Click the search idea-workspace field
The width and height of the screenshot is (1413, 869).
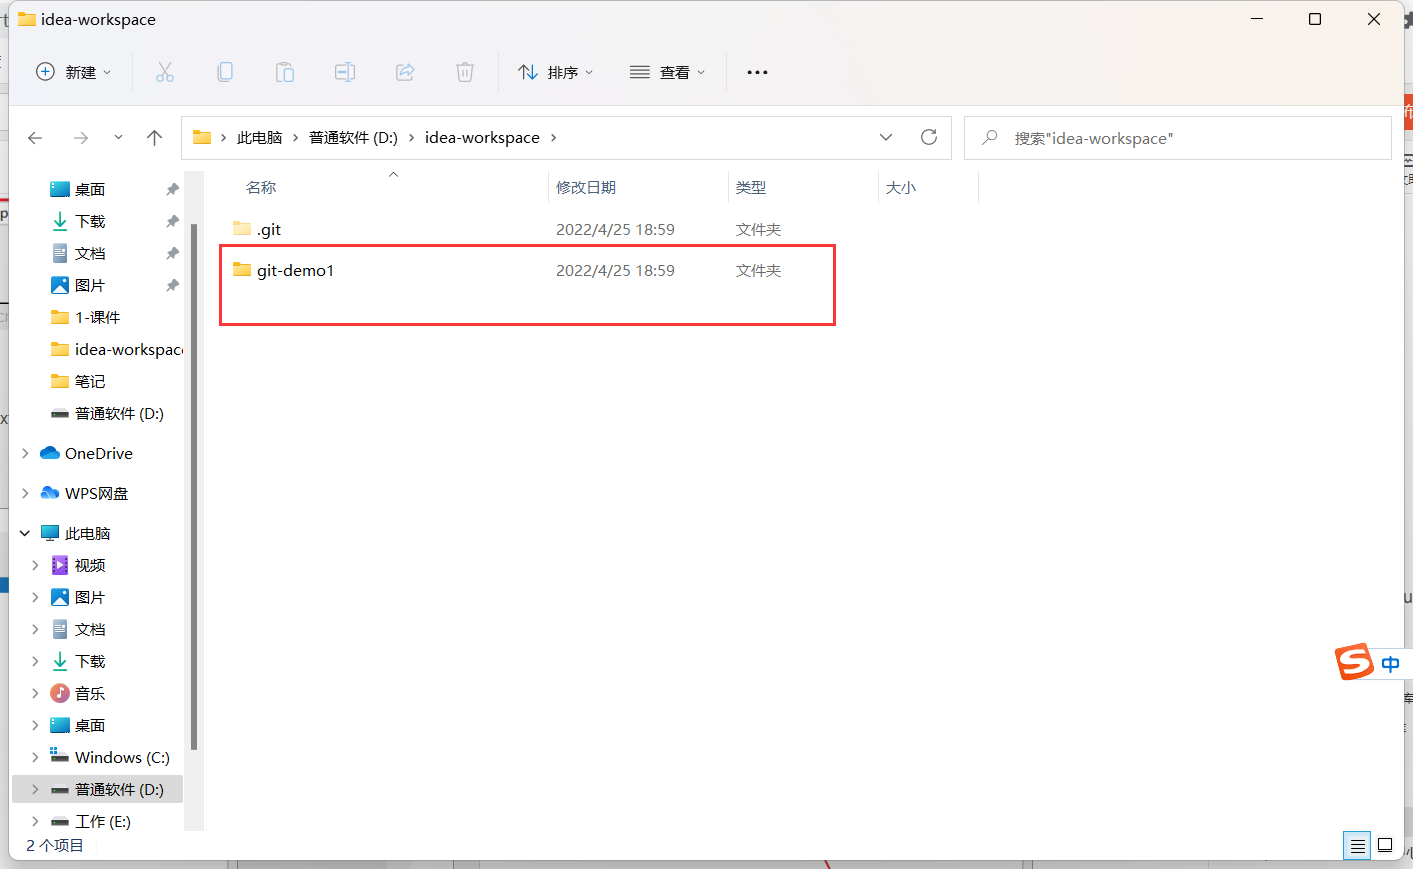click(x=1178, y=138)
